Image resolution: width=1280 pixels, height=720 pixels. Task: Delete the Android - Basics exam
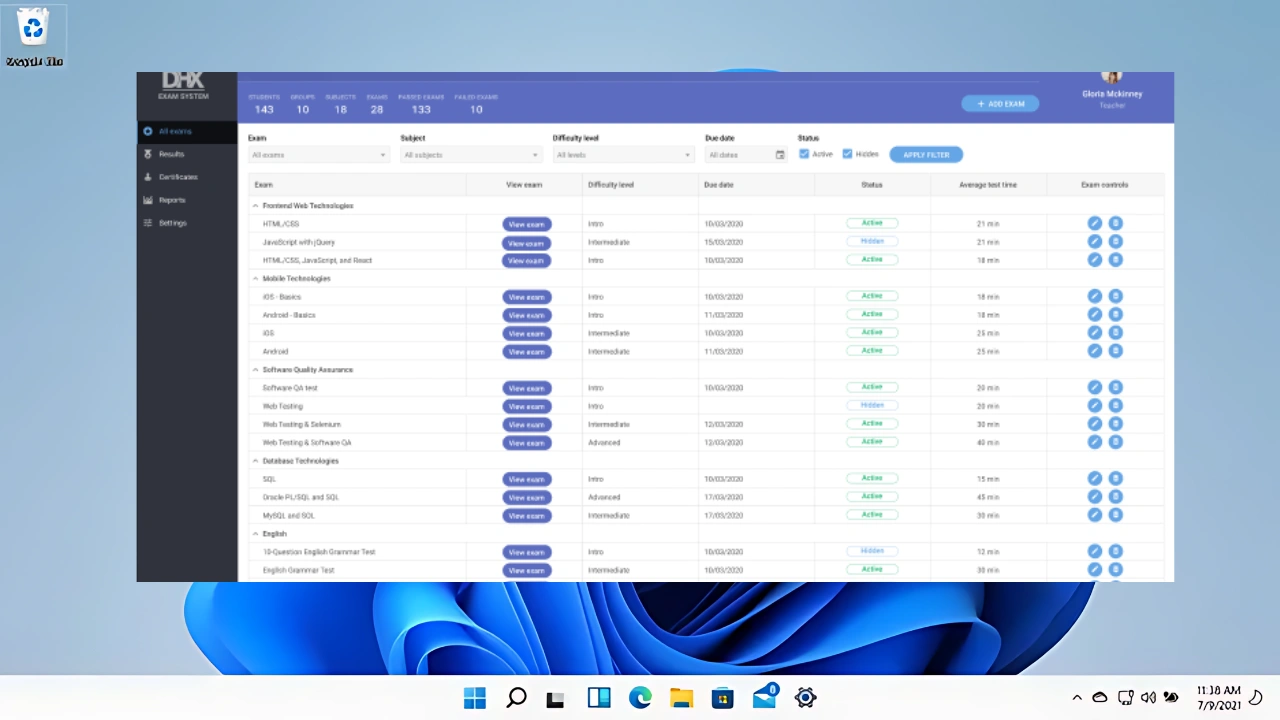[x=1115, y=315]
